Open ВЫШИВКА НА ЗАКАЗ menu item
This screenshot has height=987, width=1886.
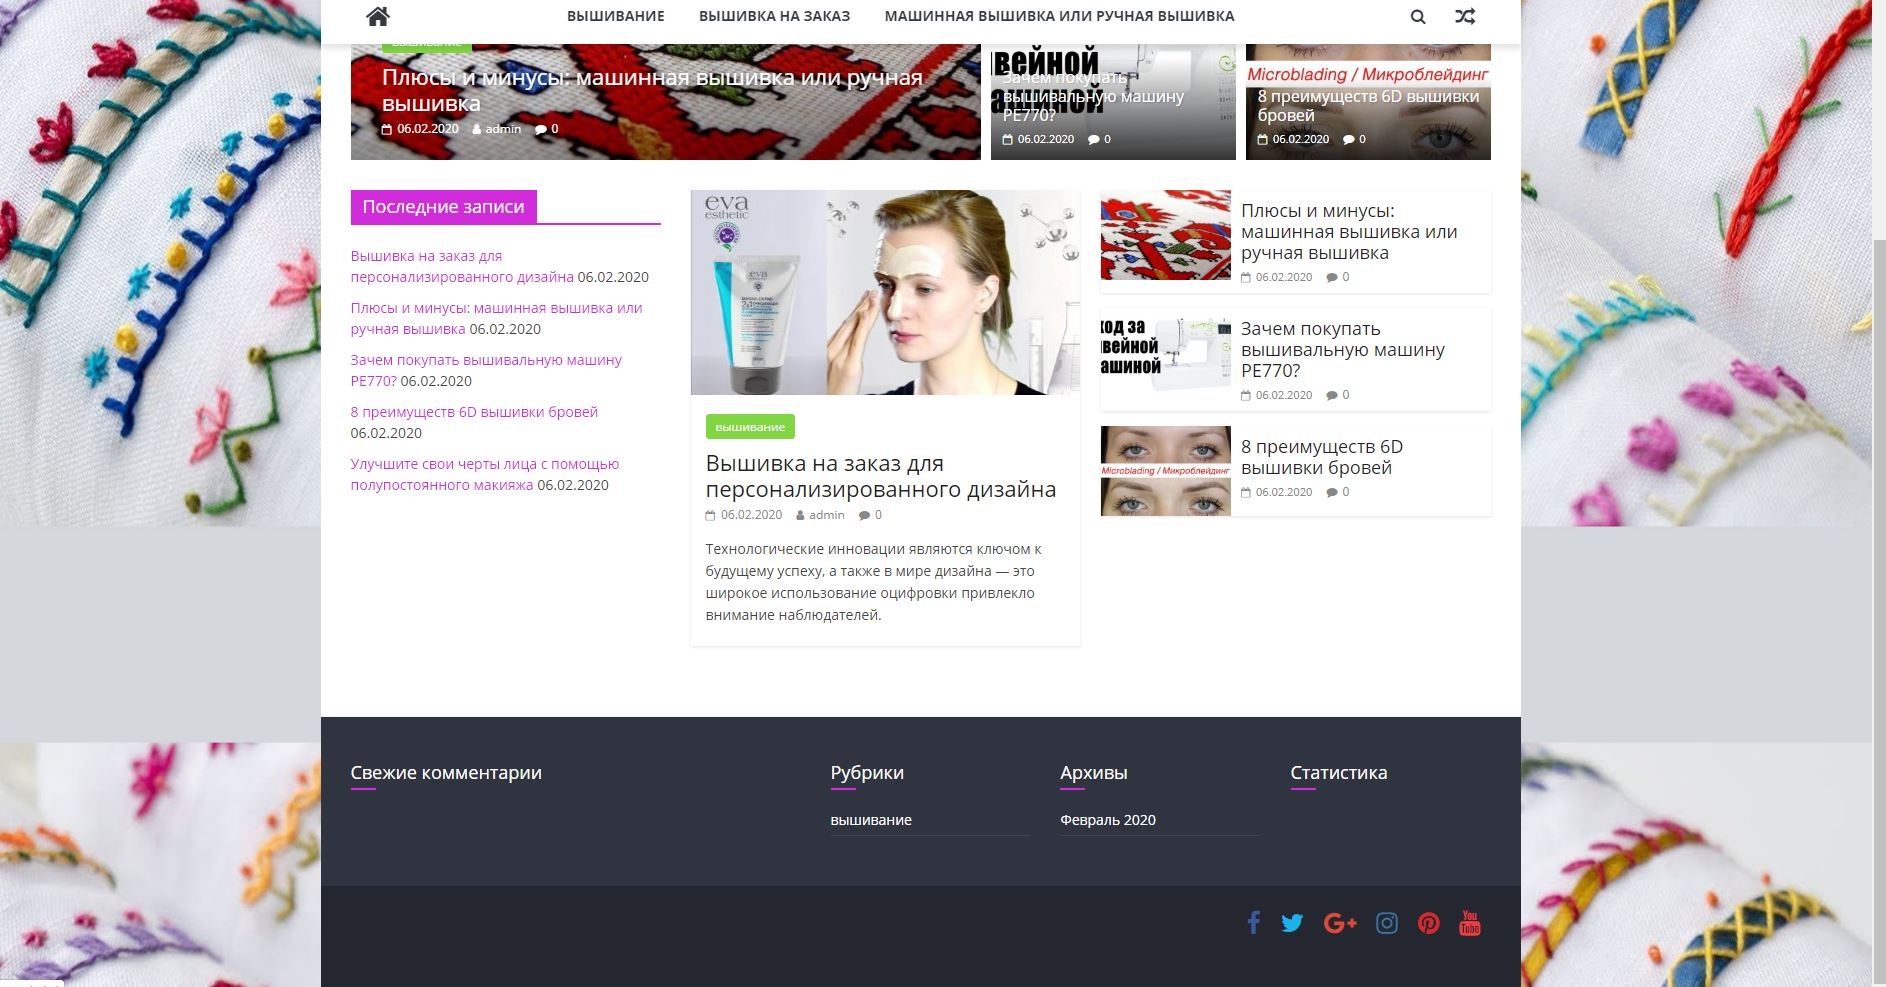tap(774, 16)
